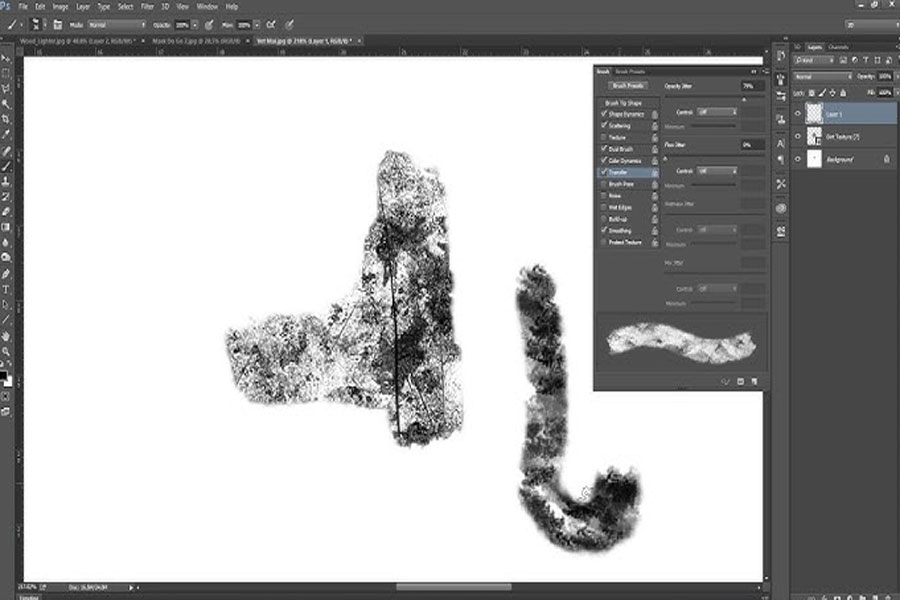This screenshot has height=600, width=900.
Task: Click the Brush Presets button
Action: [x=628, y=86]
